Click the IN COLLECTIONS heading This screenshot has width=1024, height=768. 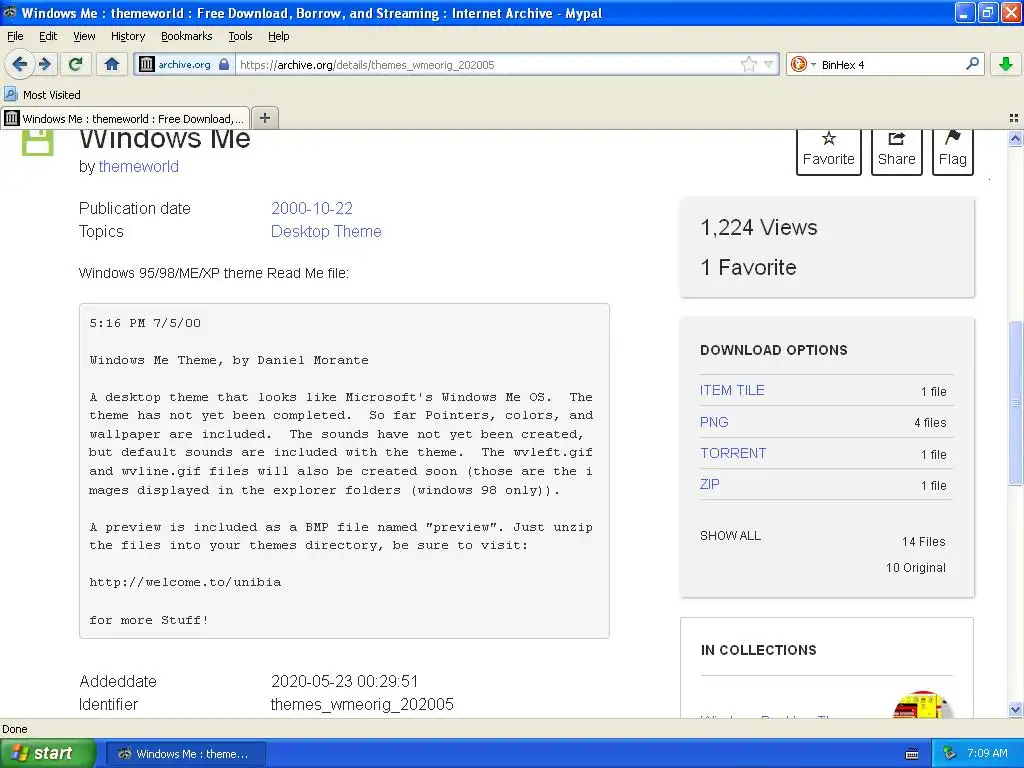(758, 650)
